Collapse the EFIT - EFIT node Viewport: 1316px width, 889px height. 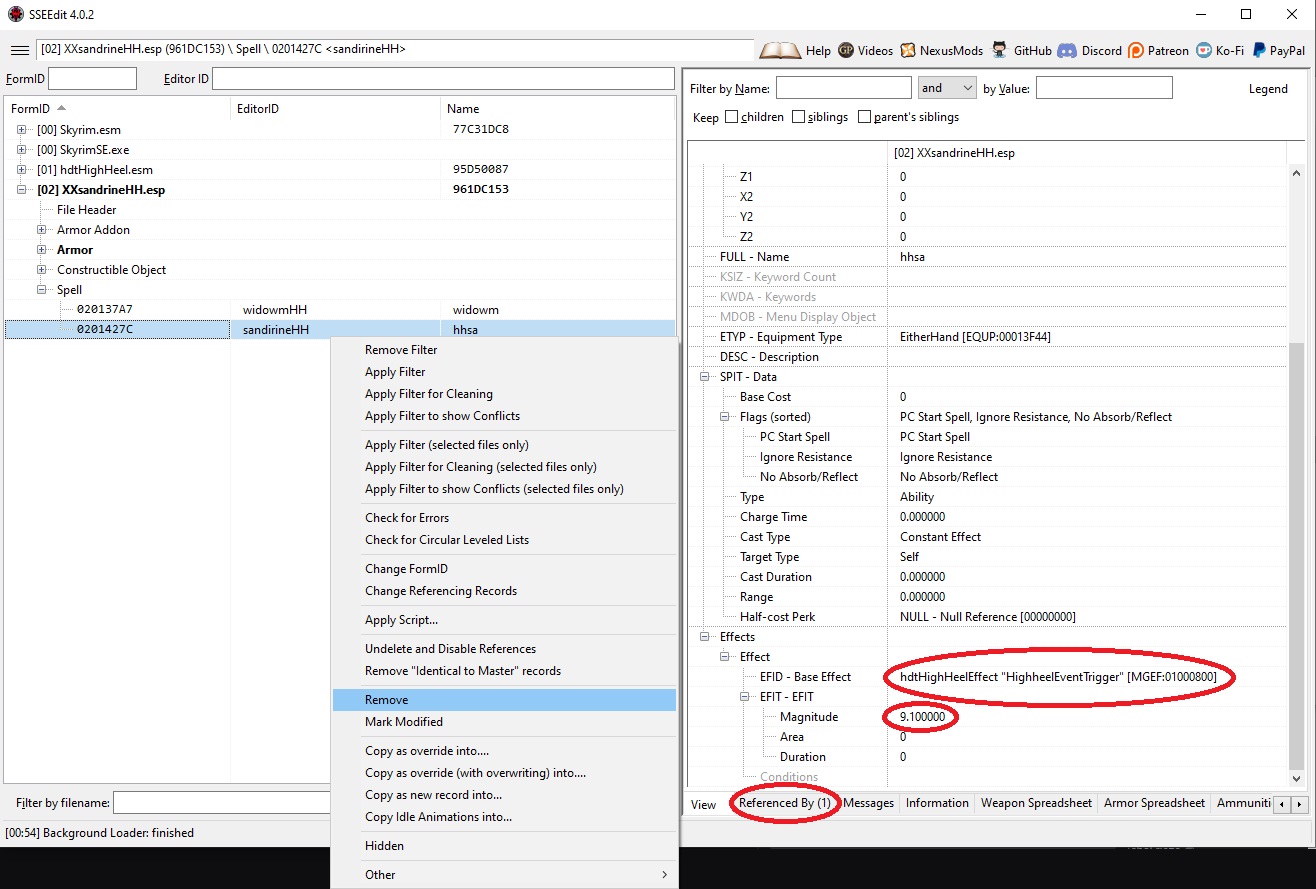(x=745, y=697)
